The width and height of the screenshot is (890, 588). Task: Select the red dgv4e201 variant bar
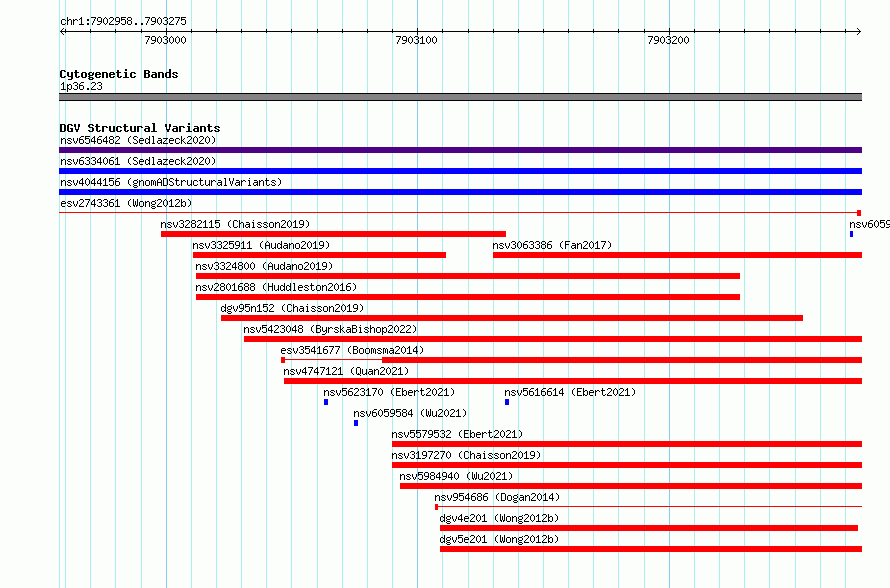(649, 528)
